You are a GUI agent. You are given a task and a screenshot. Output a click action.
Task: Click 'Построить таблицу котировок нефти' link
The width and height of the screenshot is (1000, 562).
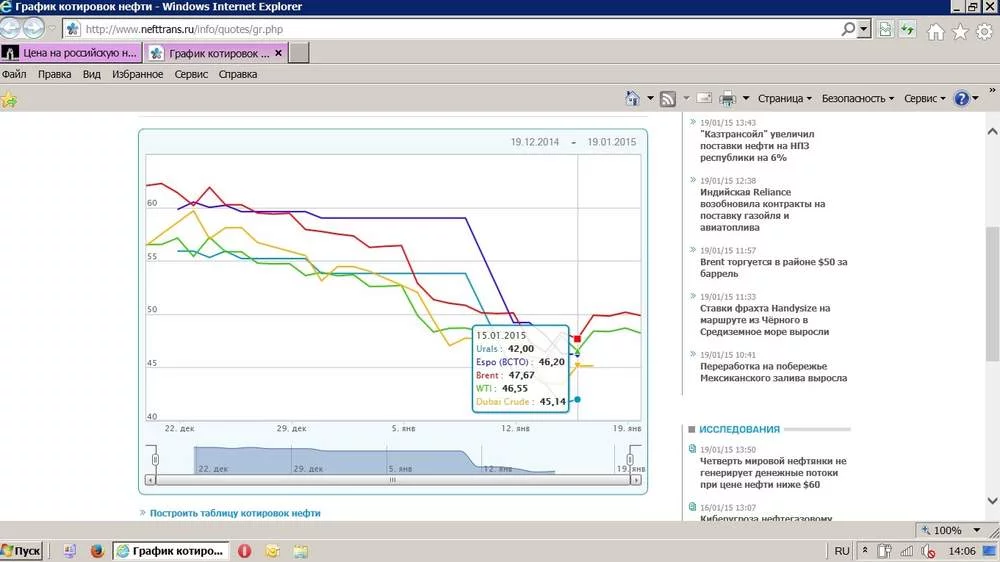pos(235,513)
